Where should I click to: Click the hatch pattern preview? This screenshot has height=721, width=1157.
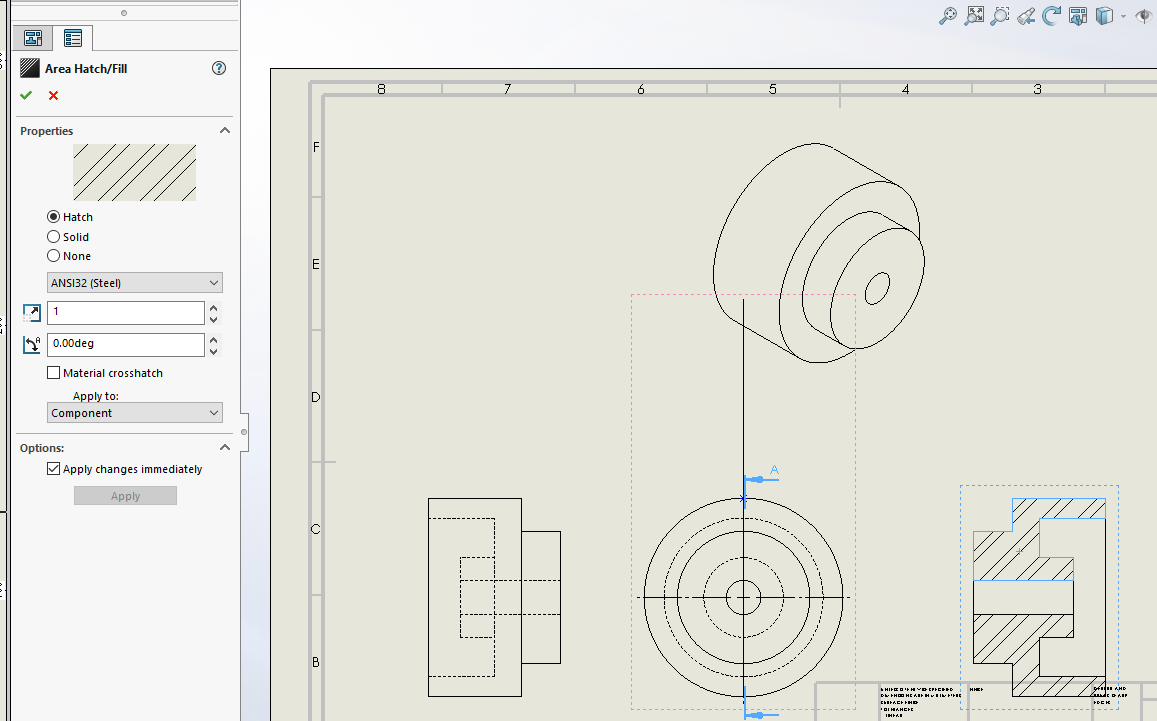point(134,172)
